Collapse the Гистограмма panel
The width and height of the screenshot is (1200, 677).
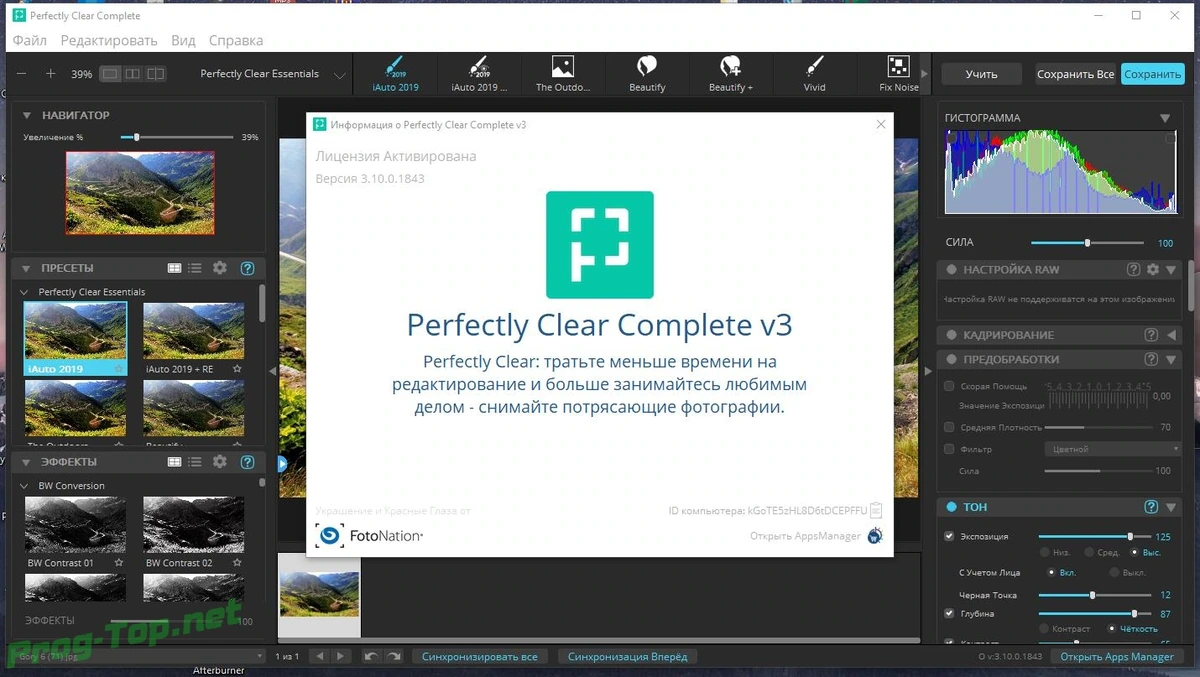1165,118
